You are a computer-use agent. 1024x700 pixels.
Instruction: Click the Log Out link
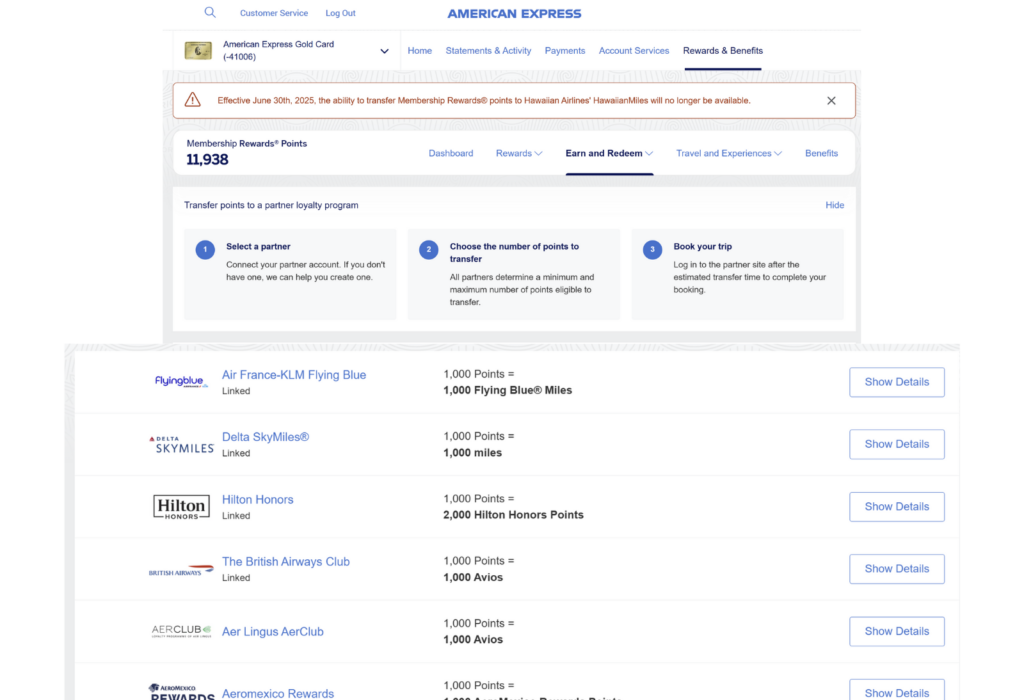340,13
